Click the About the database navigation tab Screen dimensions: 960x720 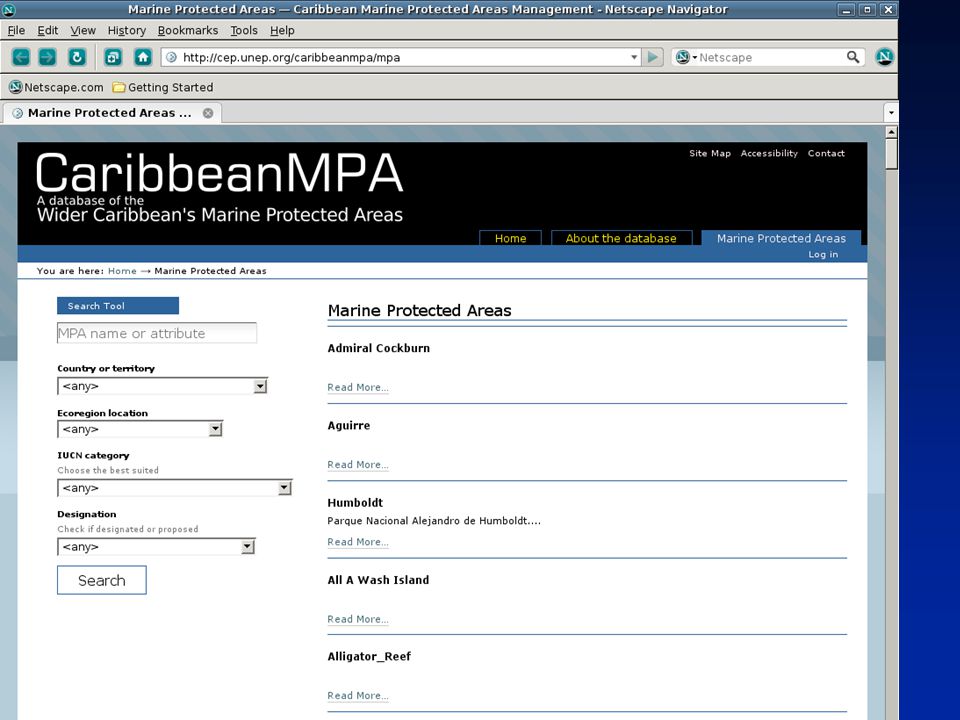[621, 238]
